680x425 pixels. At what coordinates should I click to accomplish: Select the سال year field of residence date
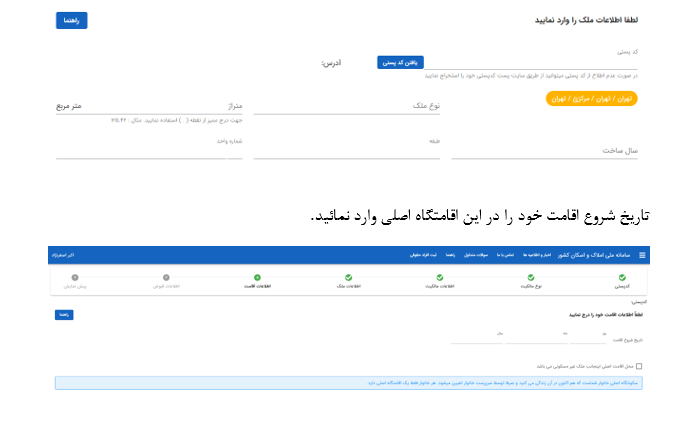pos(477,338)
